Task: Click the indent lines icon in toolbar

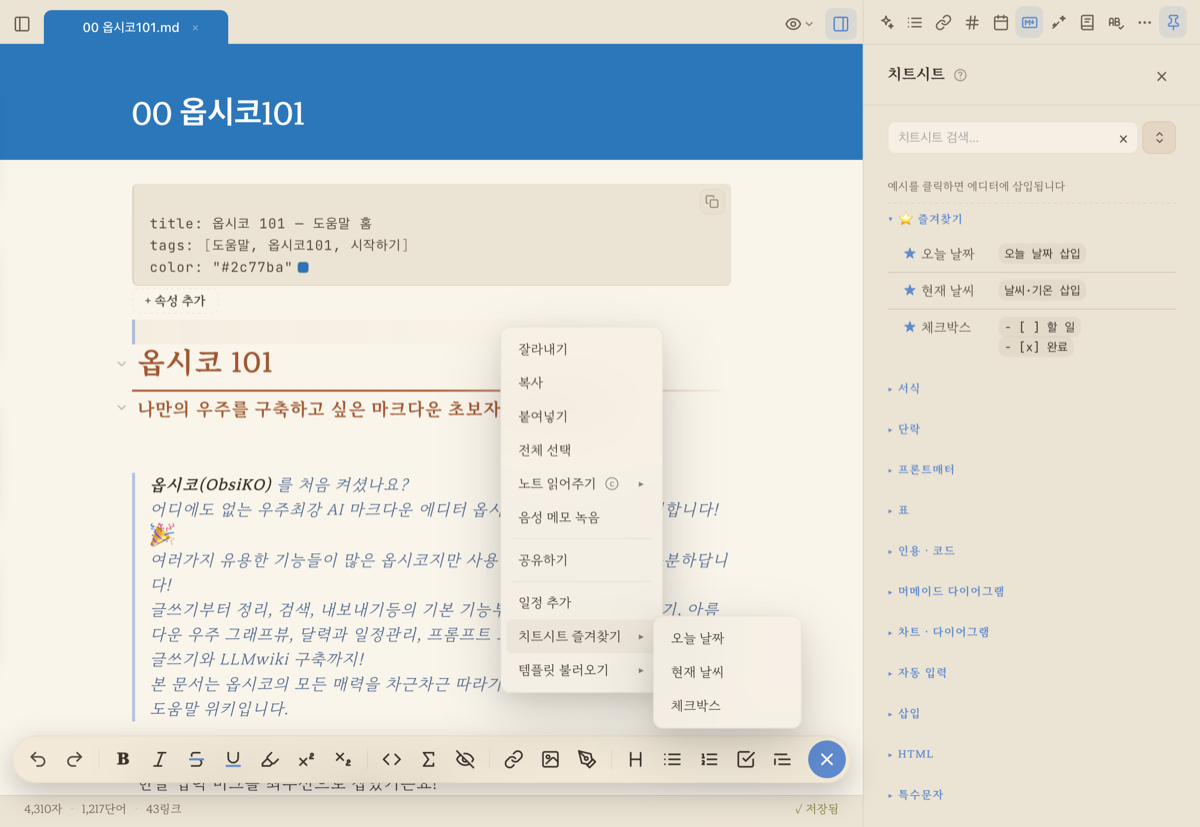Action: (x=782, y=760)
